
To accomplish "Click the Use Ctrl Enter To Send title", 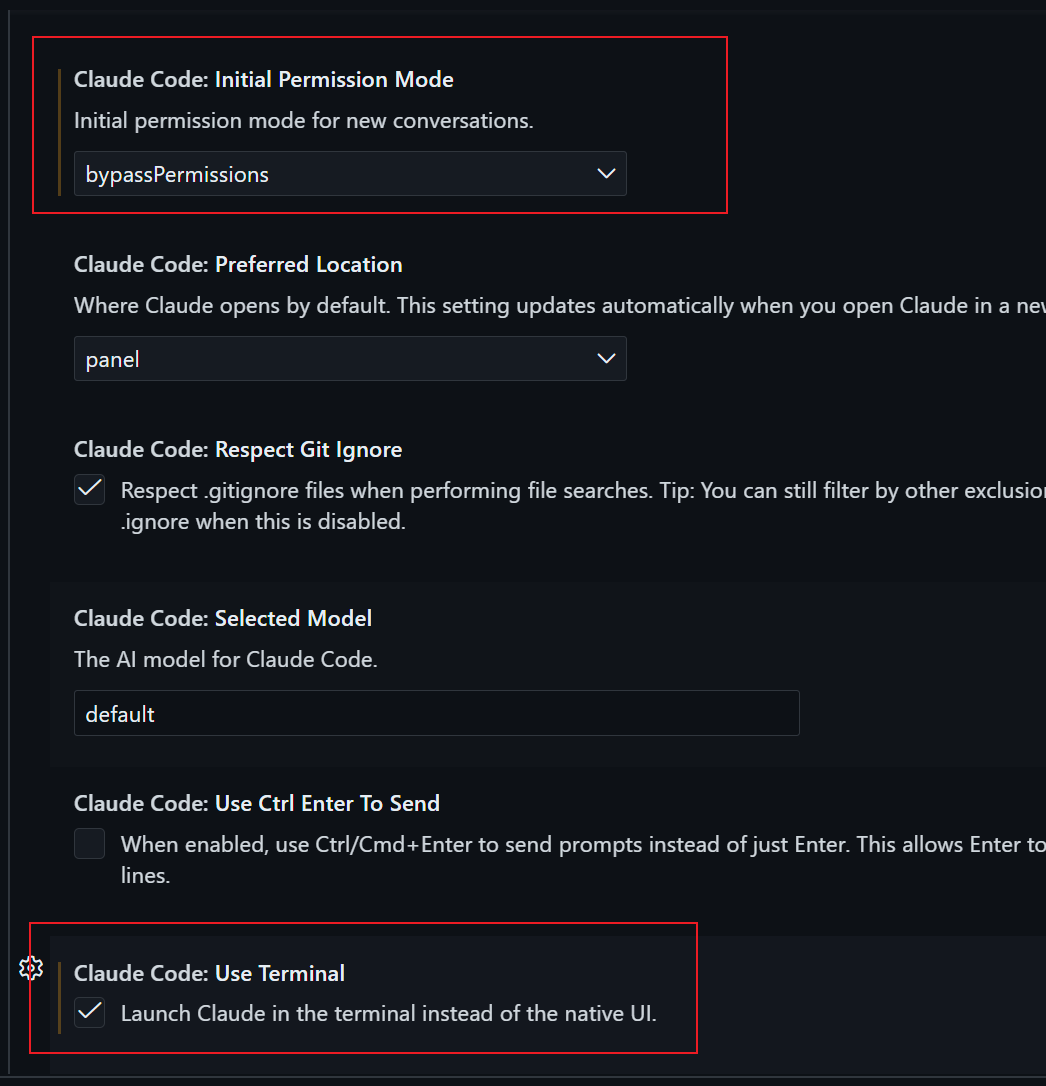I will (257, 804).
